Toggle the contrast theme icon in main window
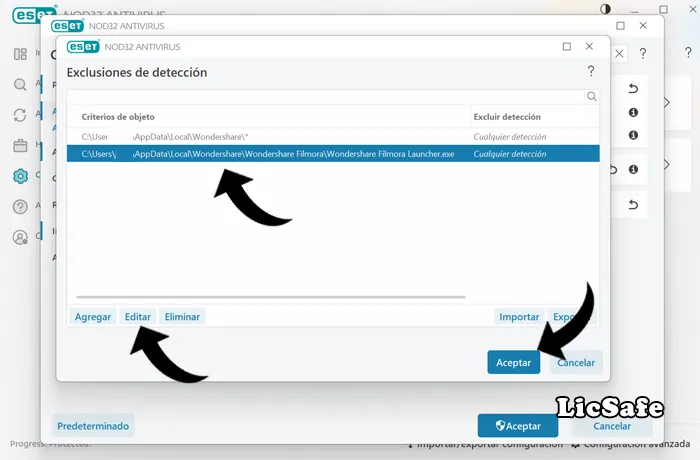Screen dimensions: 700x460 pos(605,9)
